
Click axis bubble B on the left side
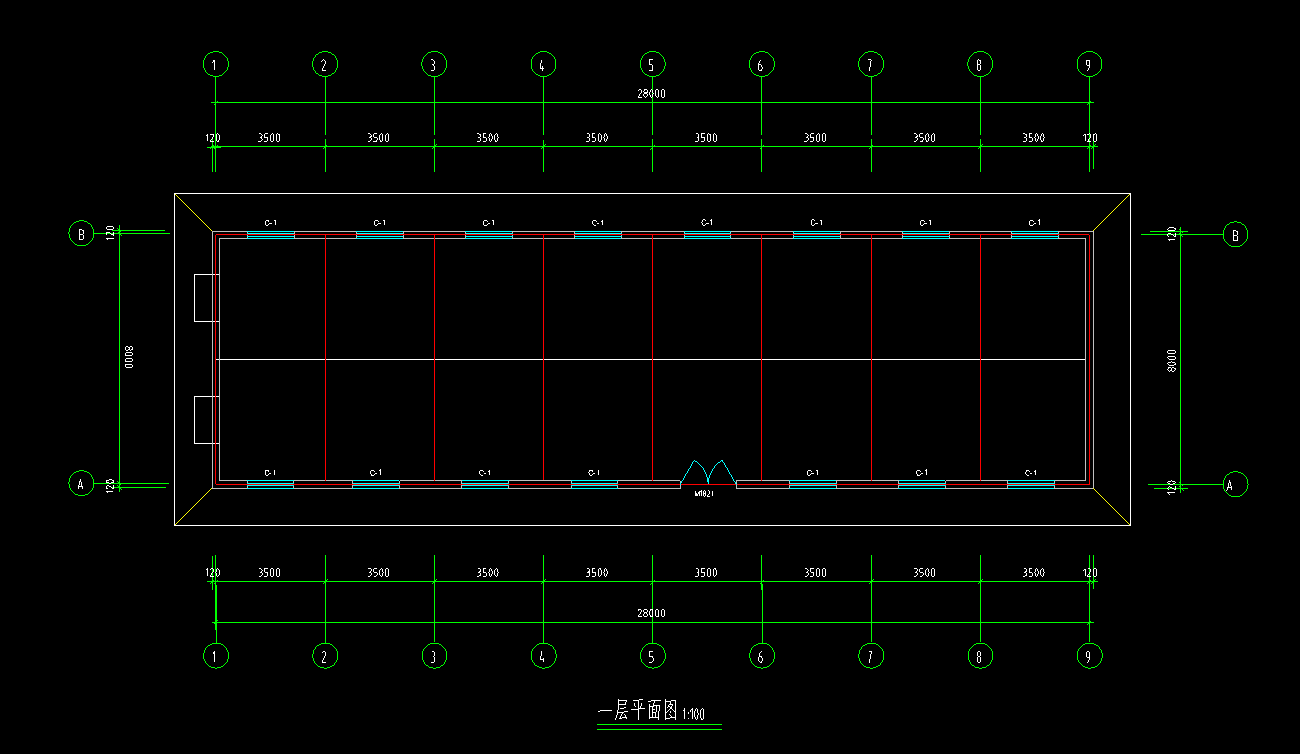pyautogui.click(x=80, y=234)
